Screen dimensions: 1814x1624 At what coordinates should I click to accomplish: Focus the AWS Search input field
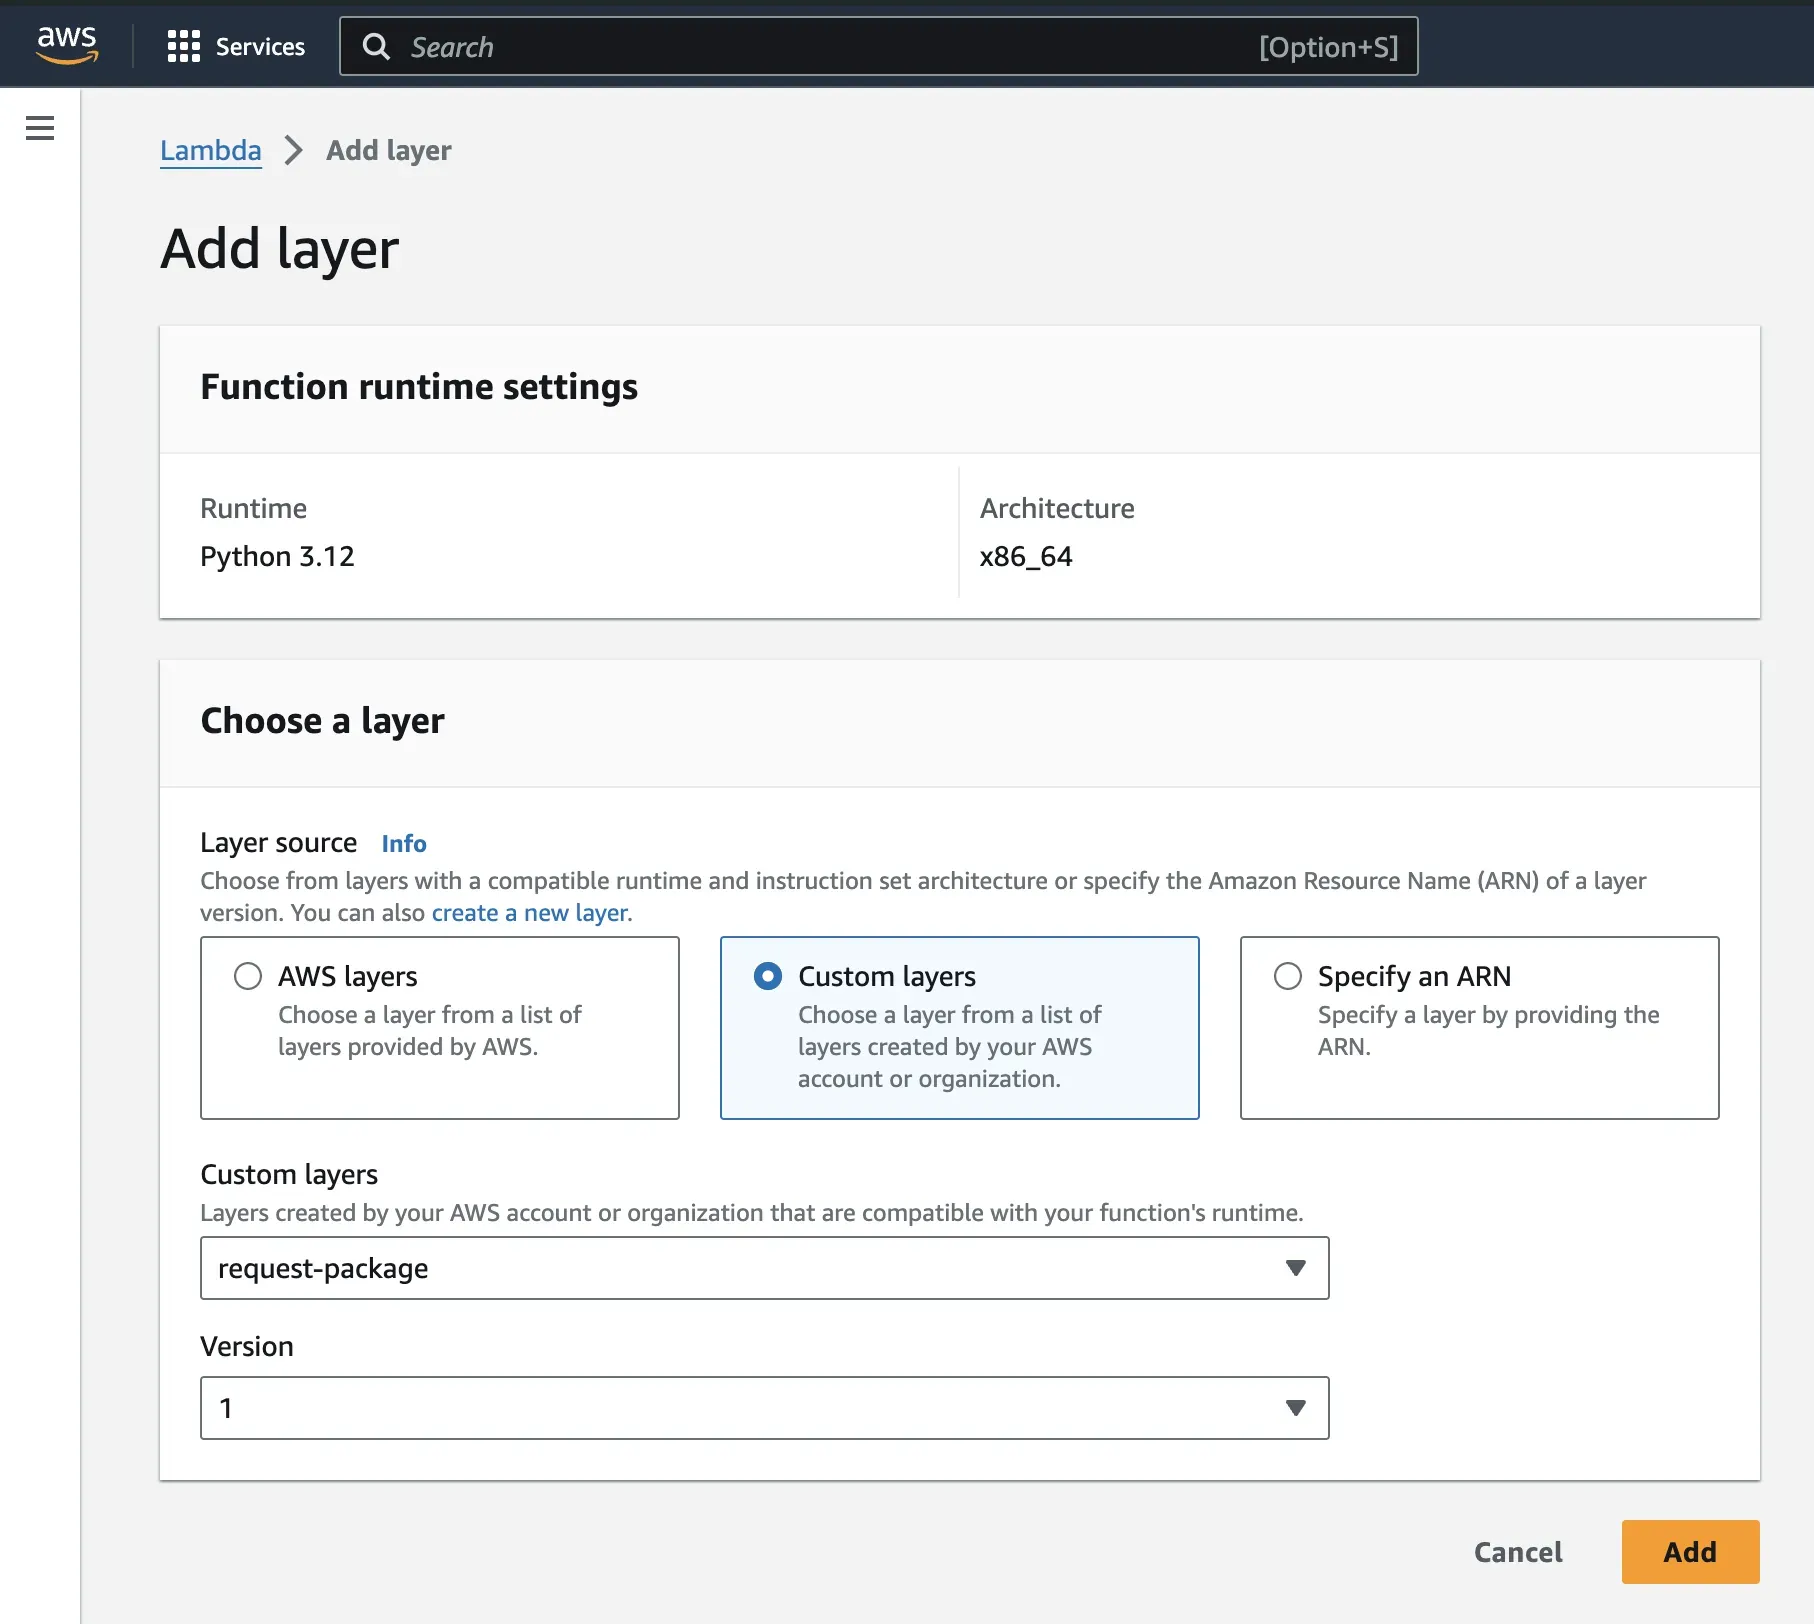tap(878, 46)
